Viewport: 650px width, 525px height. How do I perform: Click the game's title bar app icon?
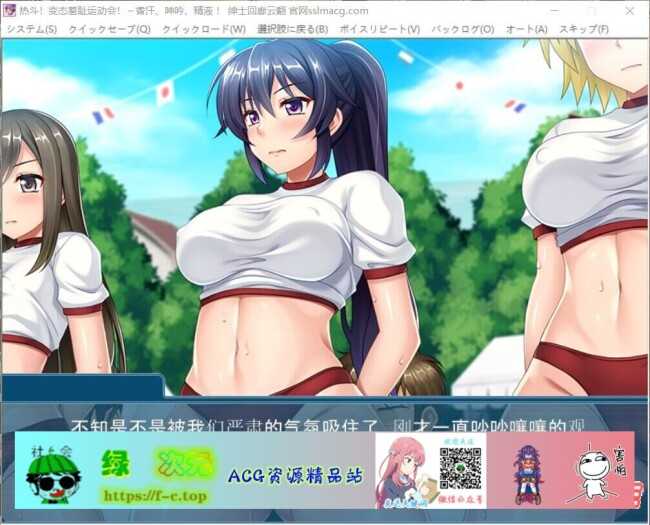(x=10, y=10)
